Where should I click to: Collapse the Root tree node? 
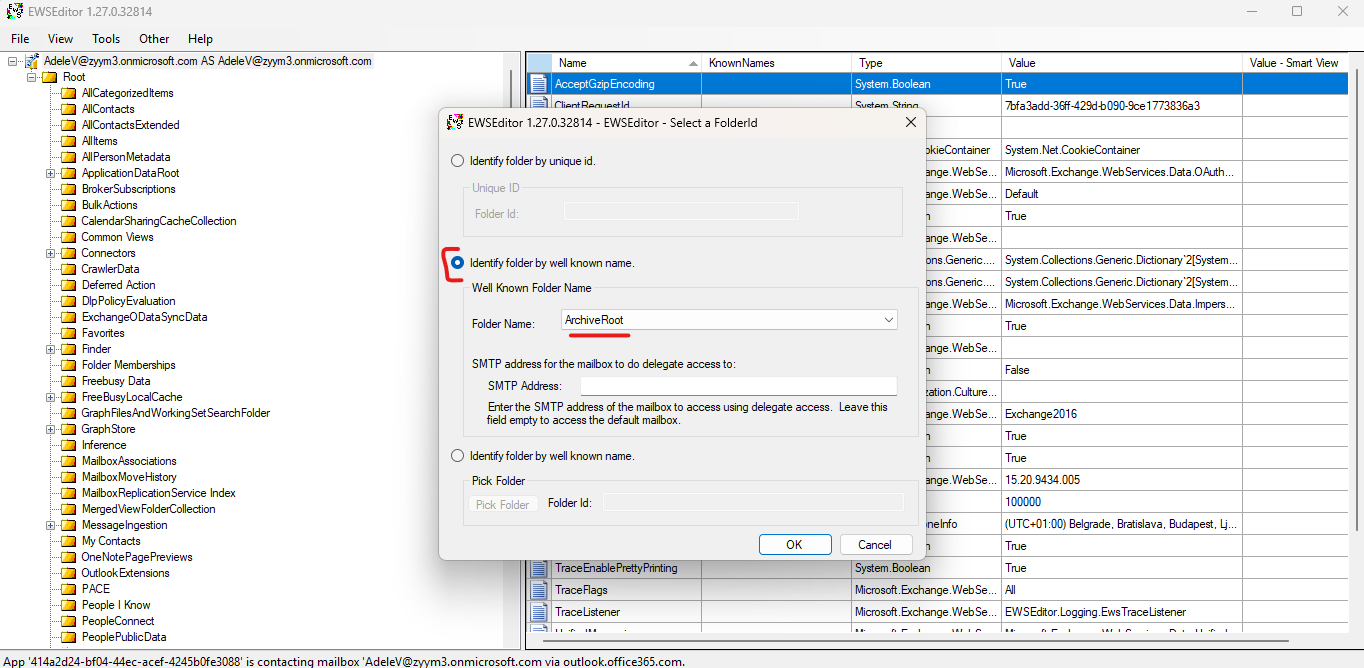(x=31, y=77)
